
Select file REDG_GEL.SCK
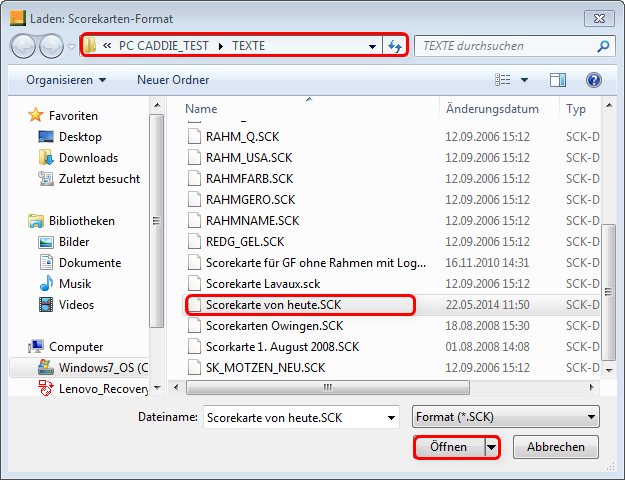[x=245, y=242]
